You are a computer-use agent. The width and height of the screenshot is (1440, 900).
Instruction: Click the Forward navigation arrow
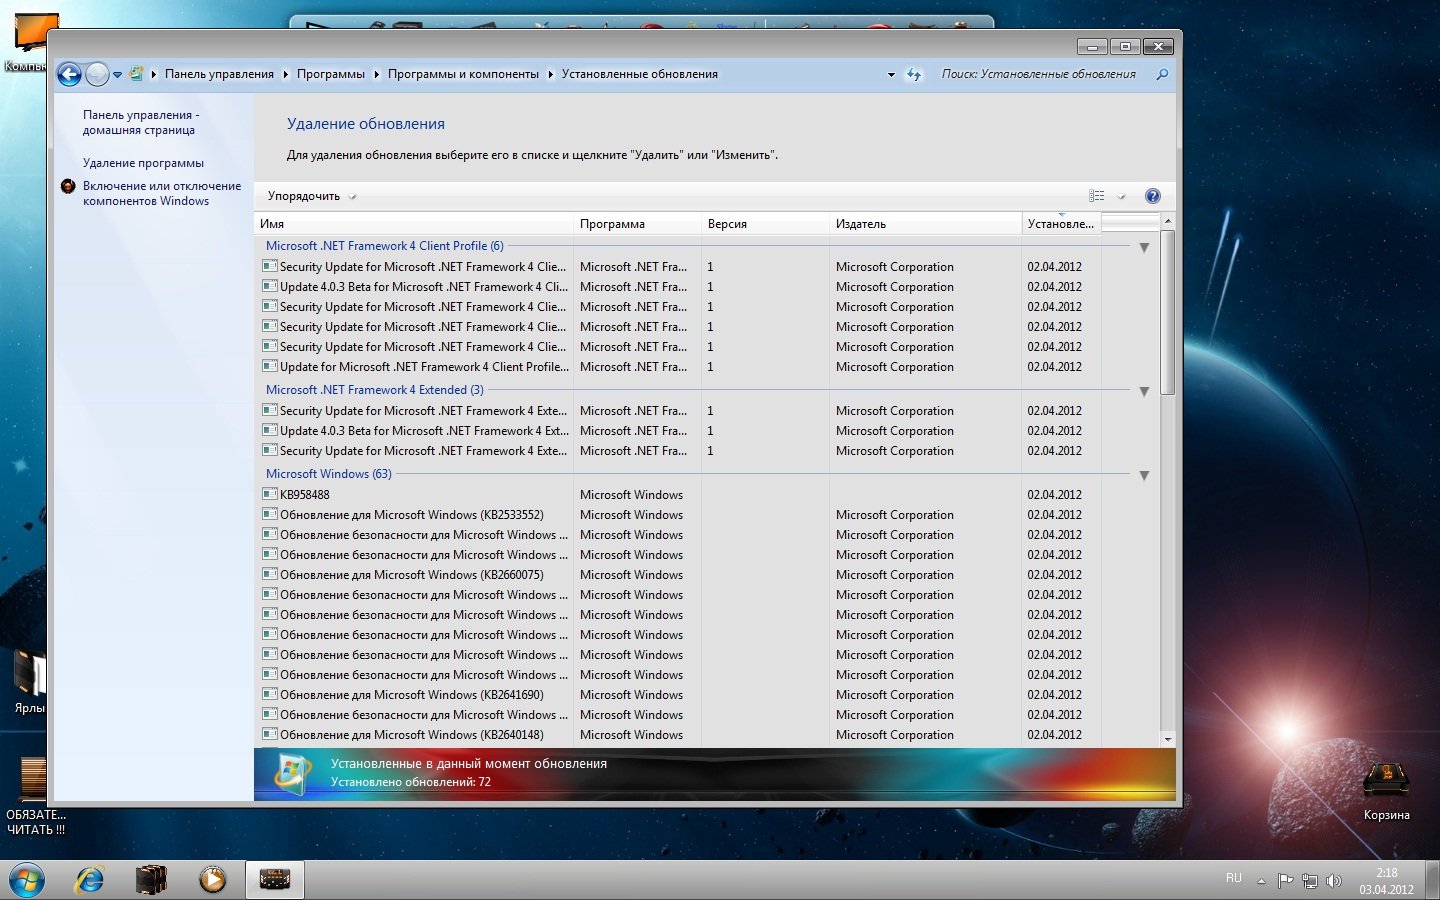tap(97, 74)
